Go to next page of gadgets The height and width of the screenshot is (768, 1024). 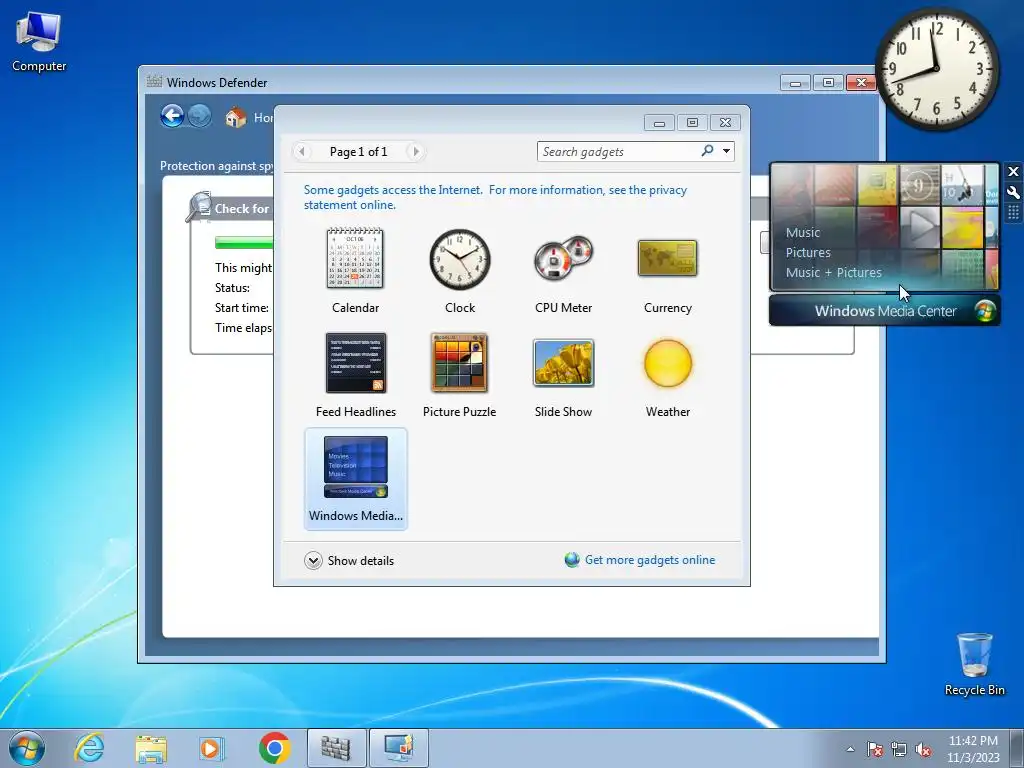415,152
